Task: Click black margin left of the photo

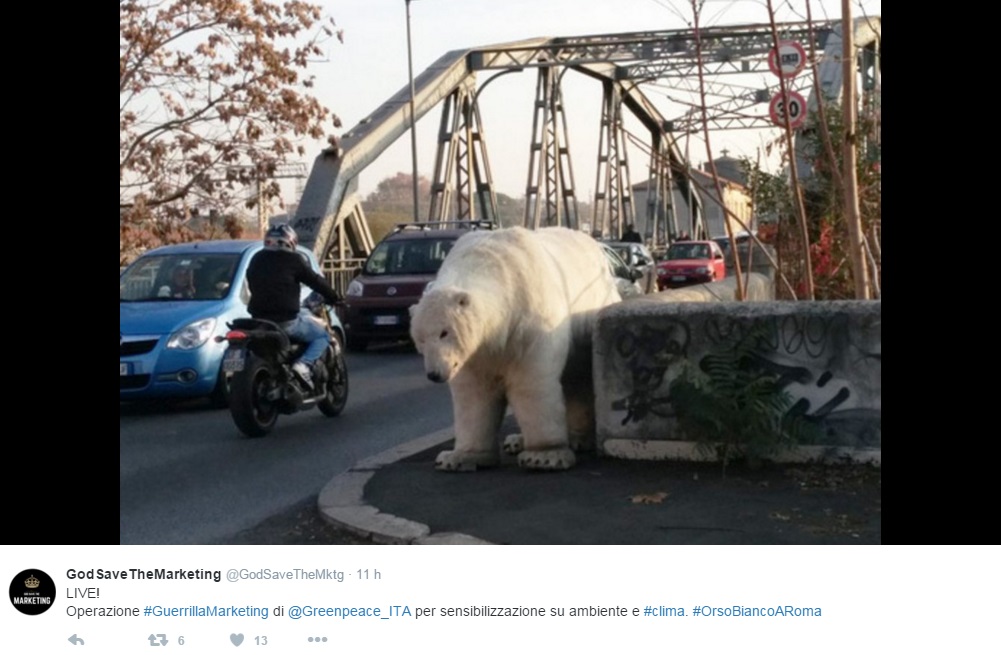Action: coord(60,272)
